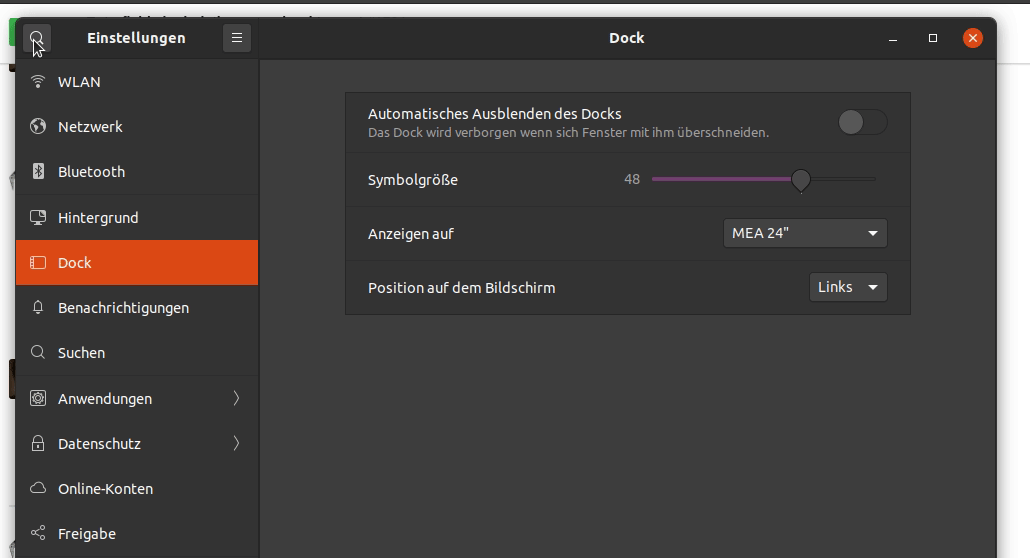1030x558 pixels.
Task: Click the Bluetooth icon in sidebar
Action: [x=38, y=172]
